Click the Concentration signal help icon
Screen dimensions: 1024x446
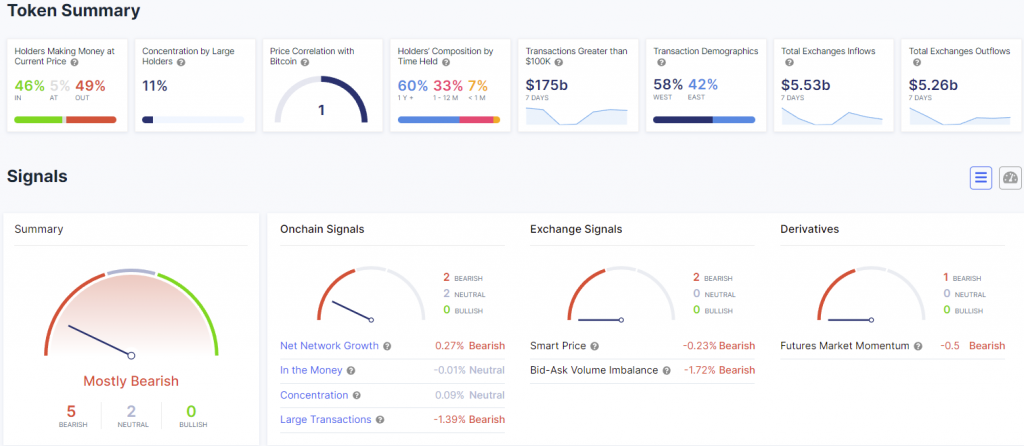pyautogui.click(x=357, y=396)
